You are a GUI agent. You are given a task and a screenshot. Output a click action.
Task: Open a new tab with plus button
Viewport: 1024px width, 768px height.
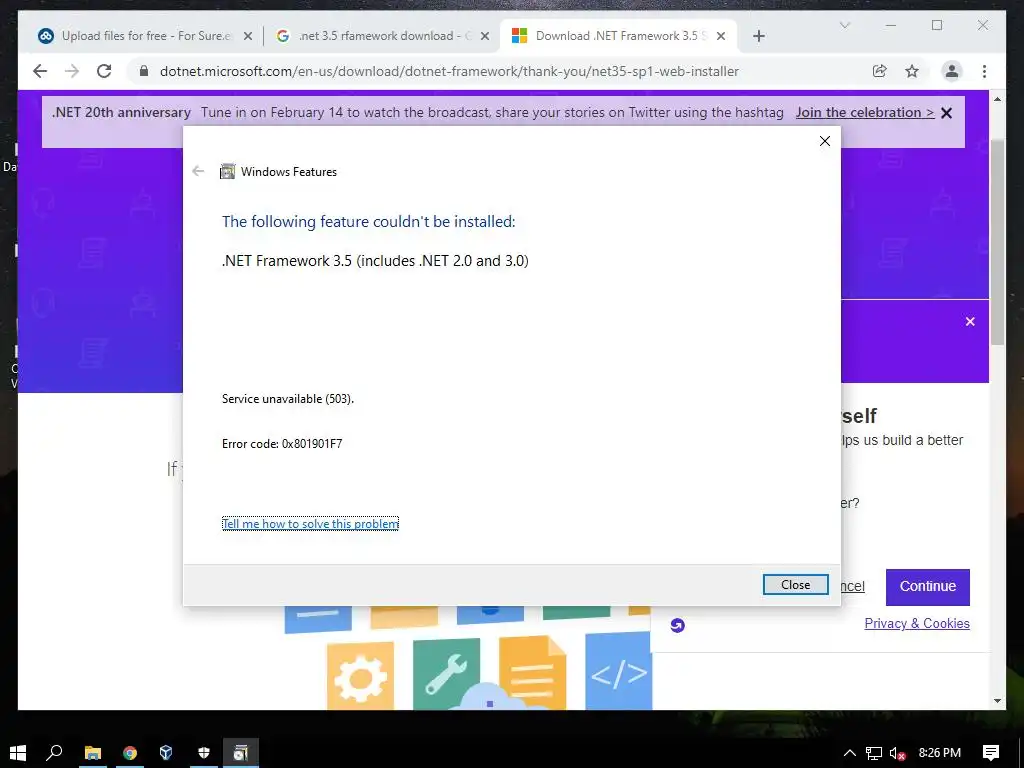click(x=758, y=36)
